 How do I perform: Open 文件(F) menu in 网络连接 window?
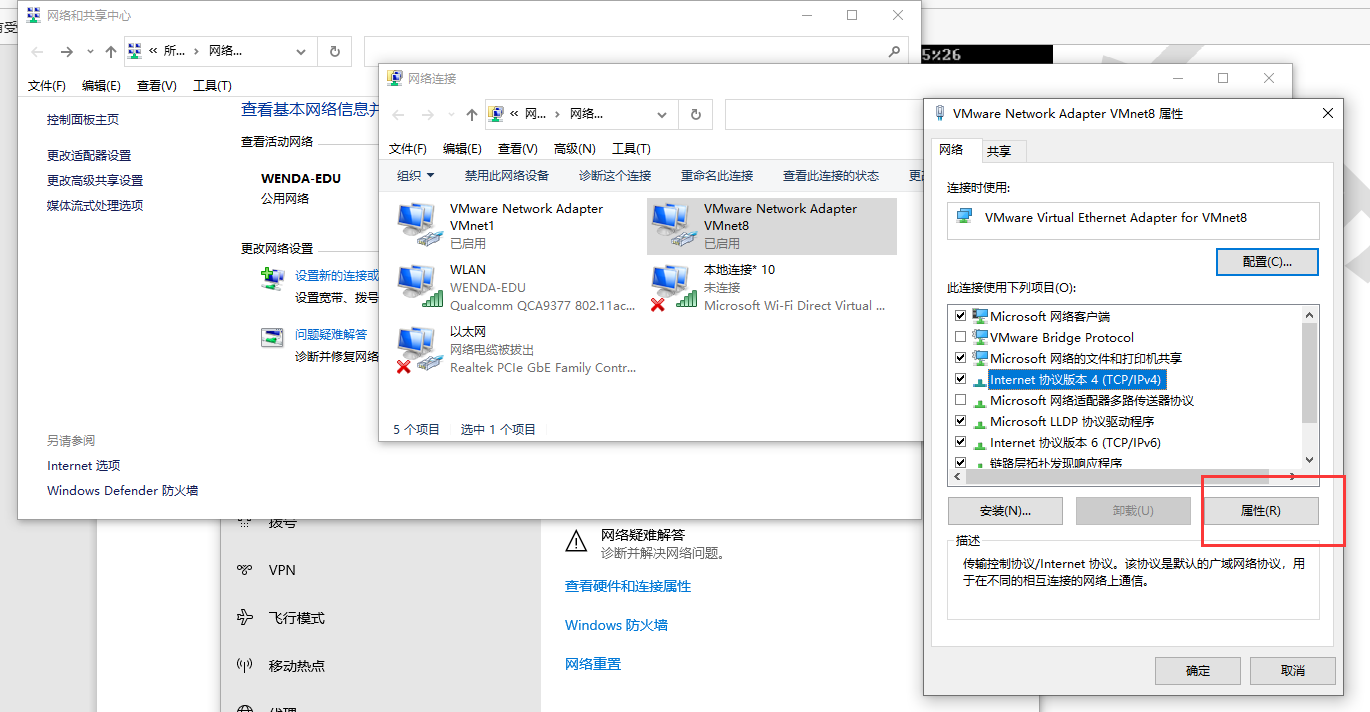(x=408, y=149)
